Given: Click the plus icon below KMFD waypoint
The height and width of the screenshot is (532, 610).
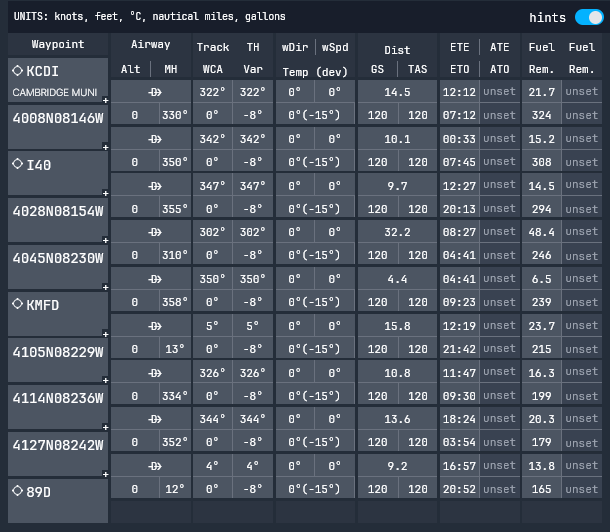Looking at the screenshot, I should pyautogui.click(x=105, y=334).
